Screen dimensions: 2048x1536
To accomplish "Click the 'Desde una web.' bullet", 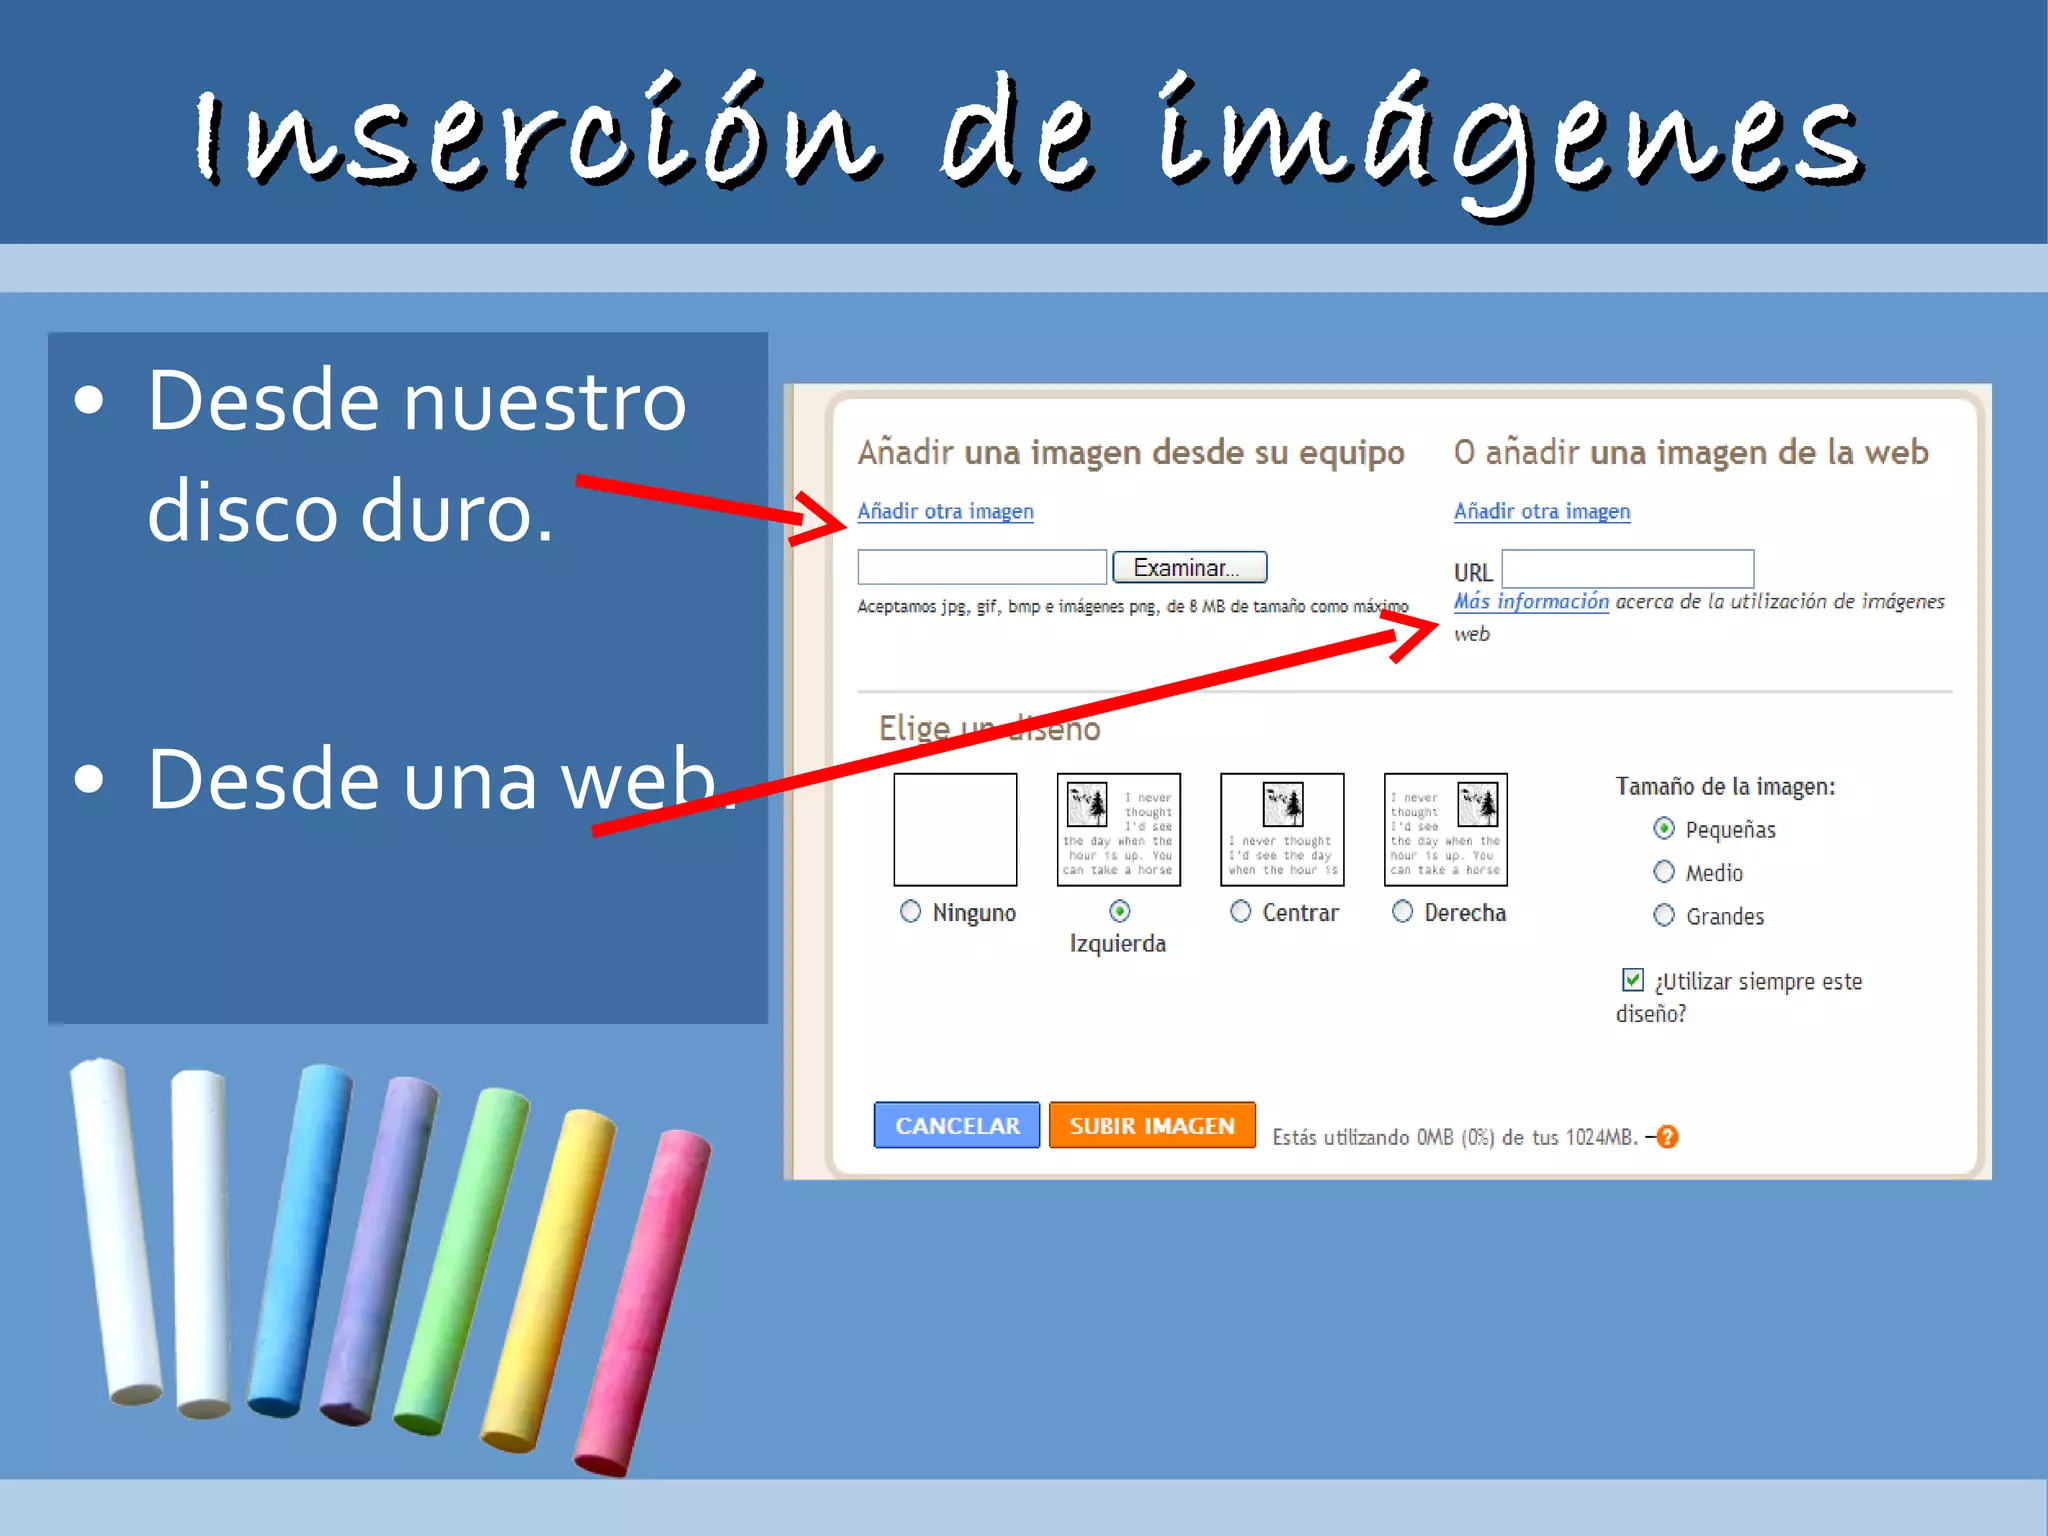I will [x=441, y=779].
